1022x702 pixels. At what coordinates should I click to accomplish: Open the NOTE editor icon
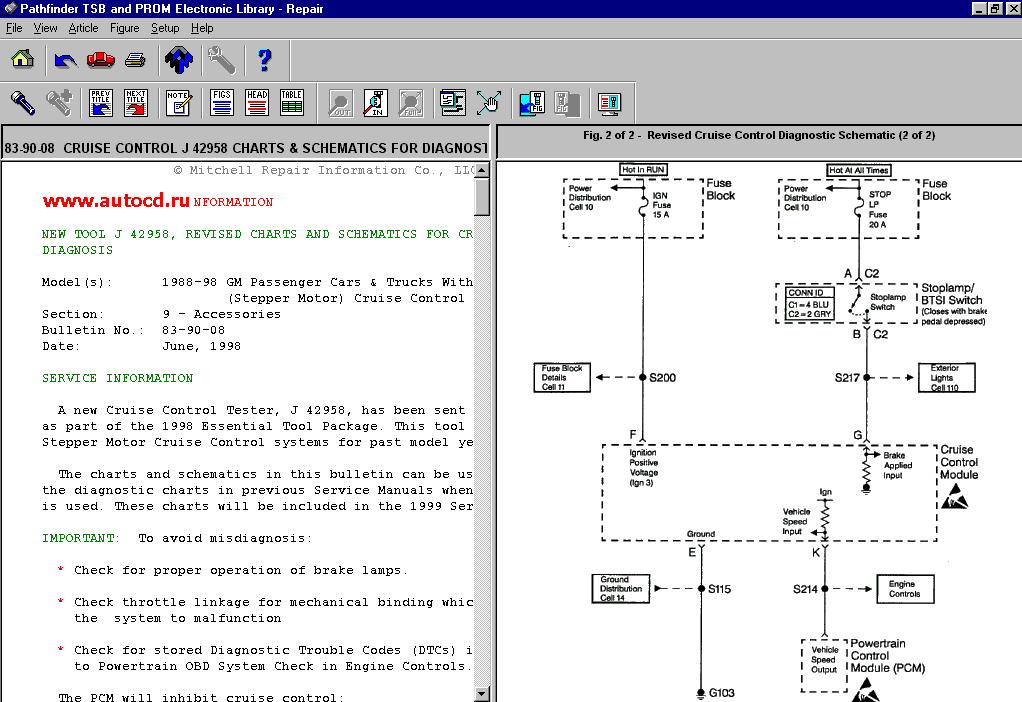179,102
